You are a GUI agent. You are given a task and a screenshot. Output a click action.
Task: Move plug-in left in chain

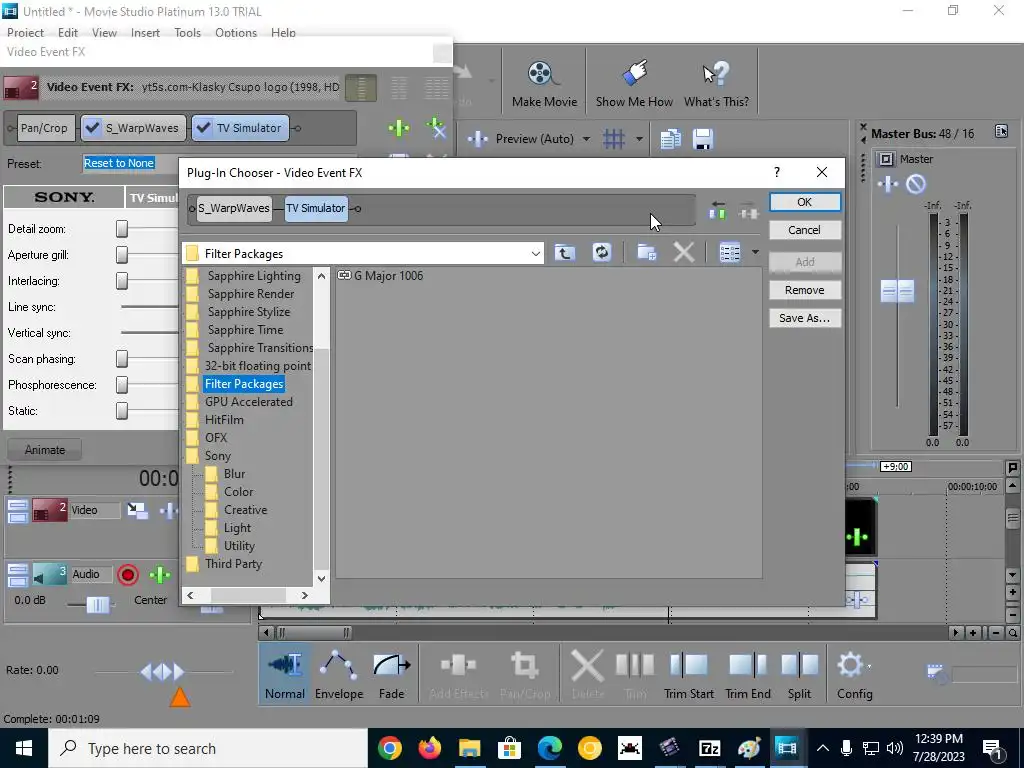[717, 210]
